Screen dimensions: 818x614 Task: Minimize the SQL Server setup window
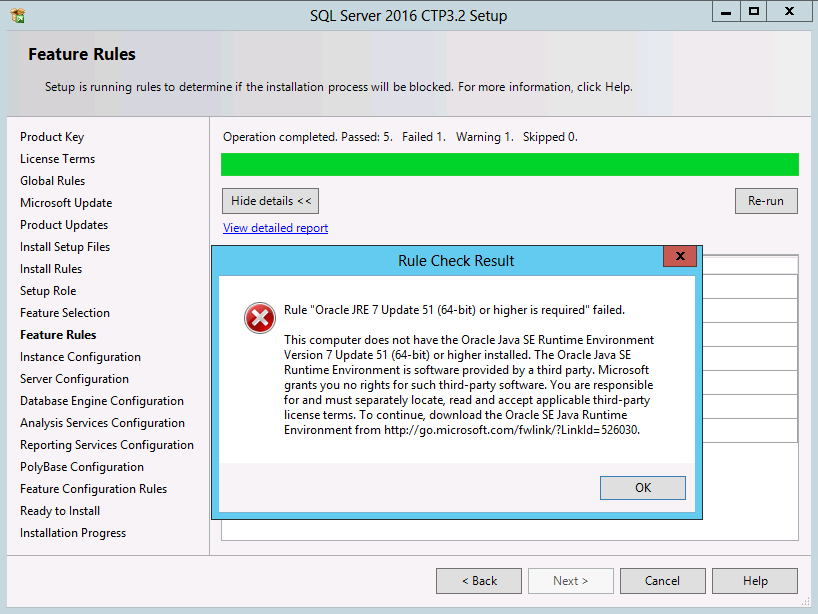click(x=726, y=11)
